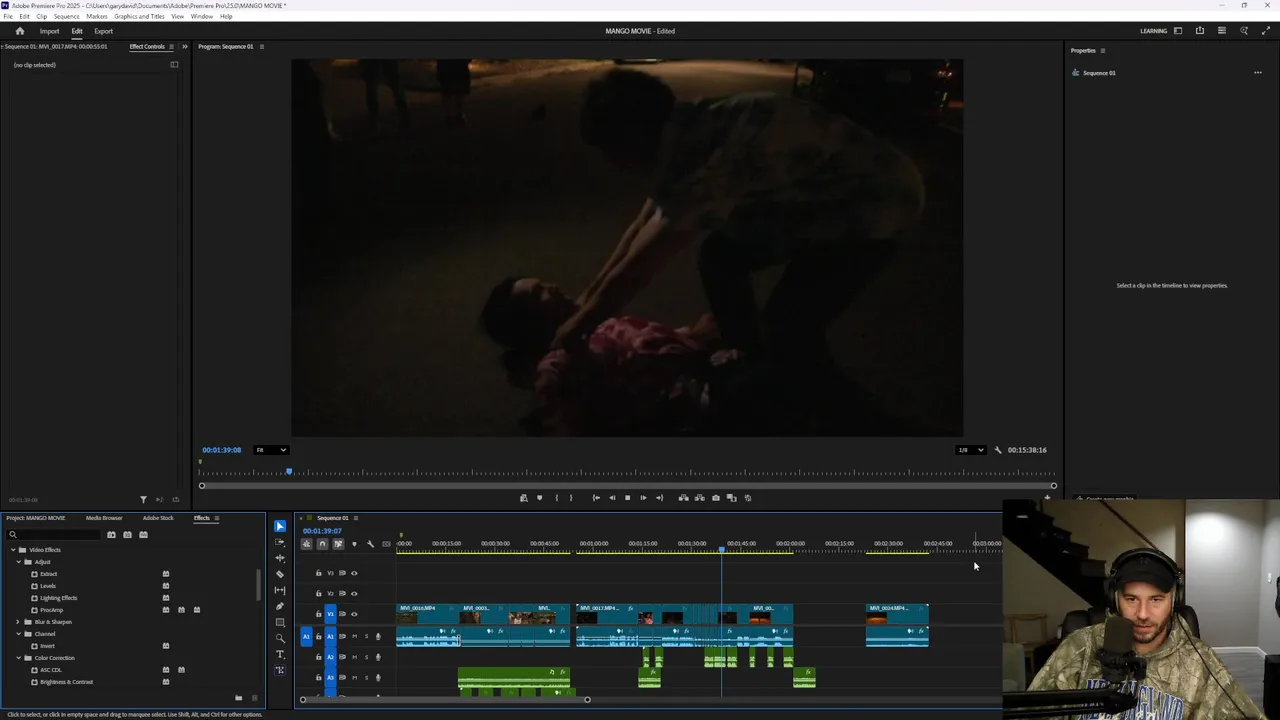Collapse the Color Correction folder
Viewport: 1280px width, 720px height.
18,658
